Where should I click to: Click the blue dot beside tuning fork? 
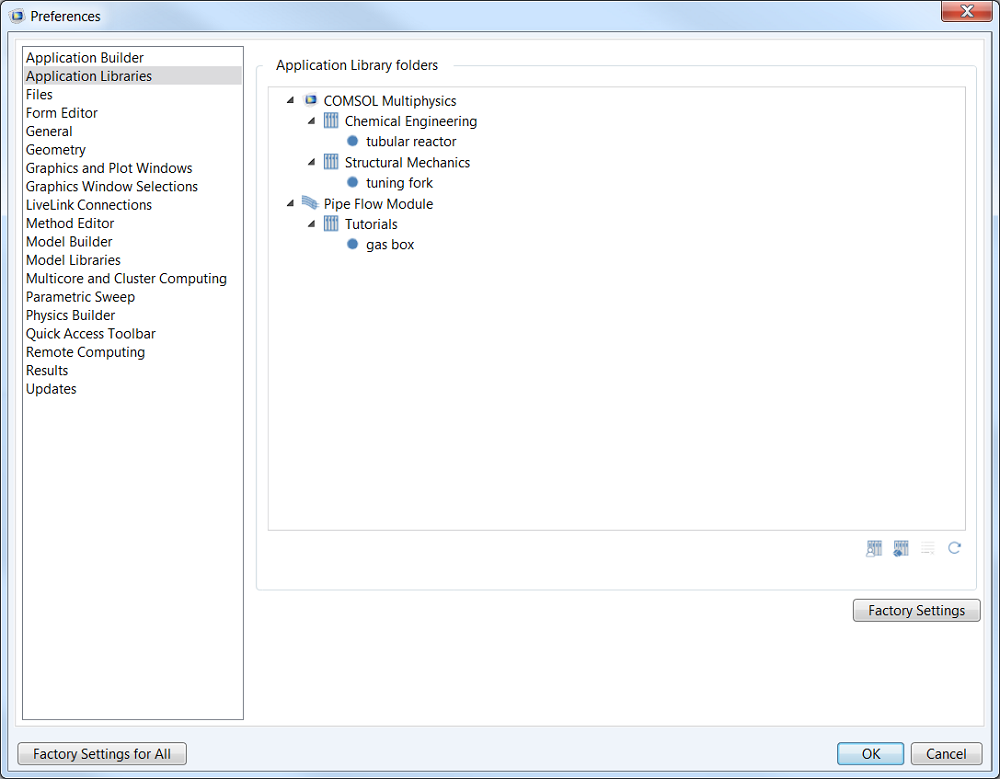pos(352,182)
